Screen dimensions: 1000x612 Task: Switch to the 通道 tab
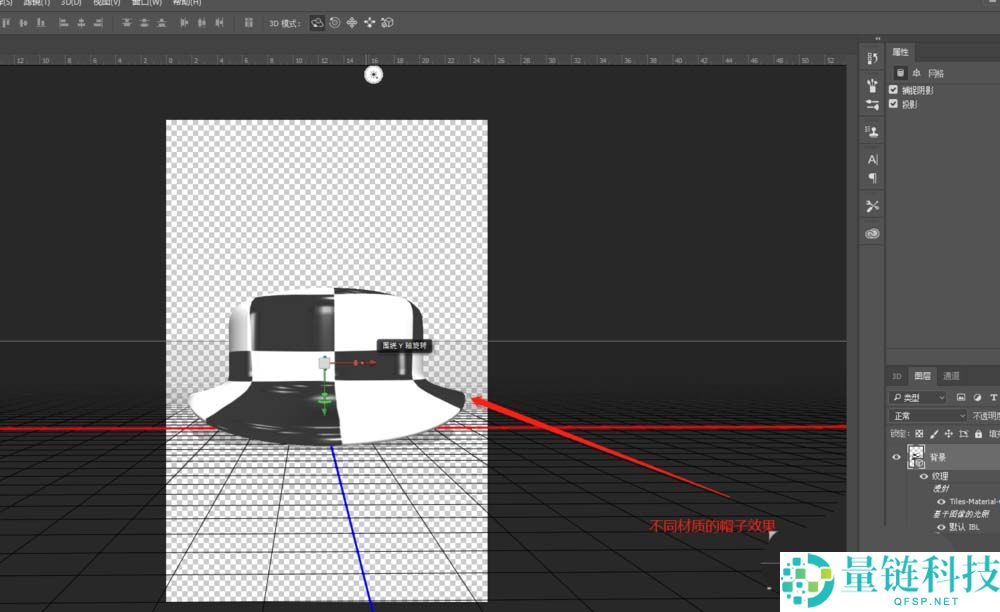pyautogui.click(x=951, y=376)
